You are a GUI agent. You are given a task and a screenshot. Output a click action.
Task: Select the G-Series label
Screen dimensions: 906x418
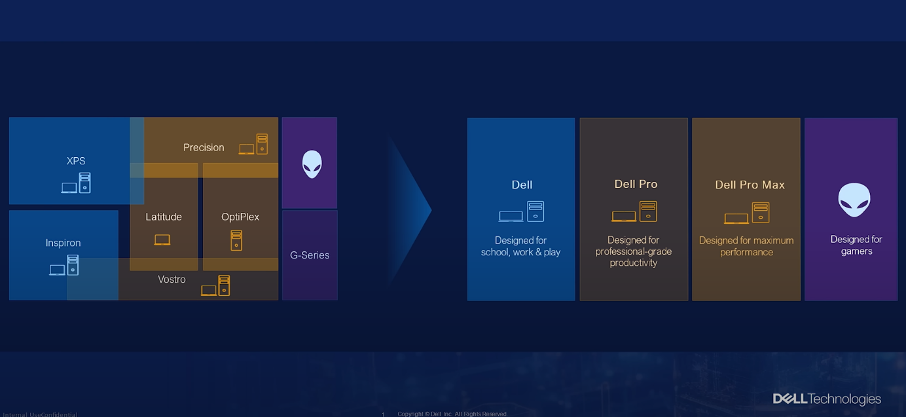[x=310, y=255]
